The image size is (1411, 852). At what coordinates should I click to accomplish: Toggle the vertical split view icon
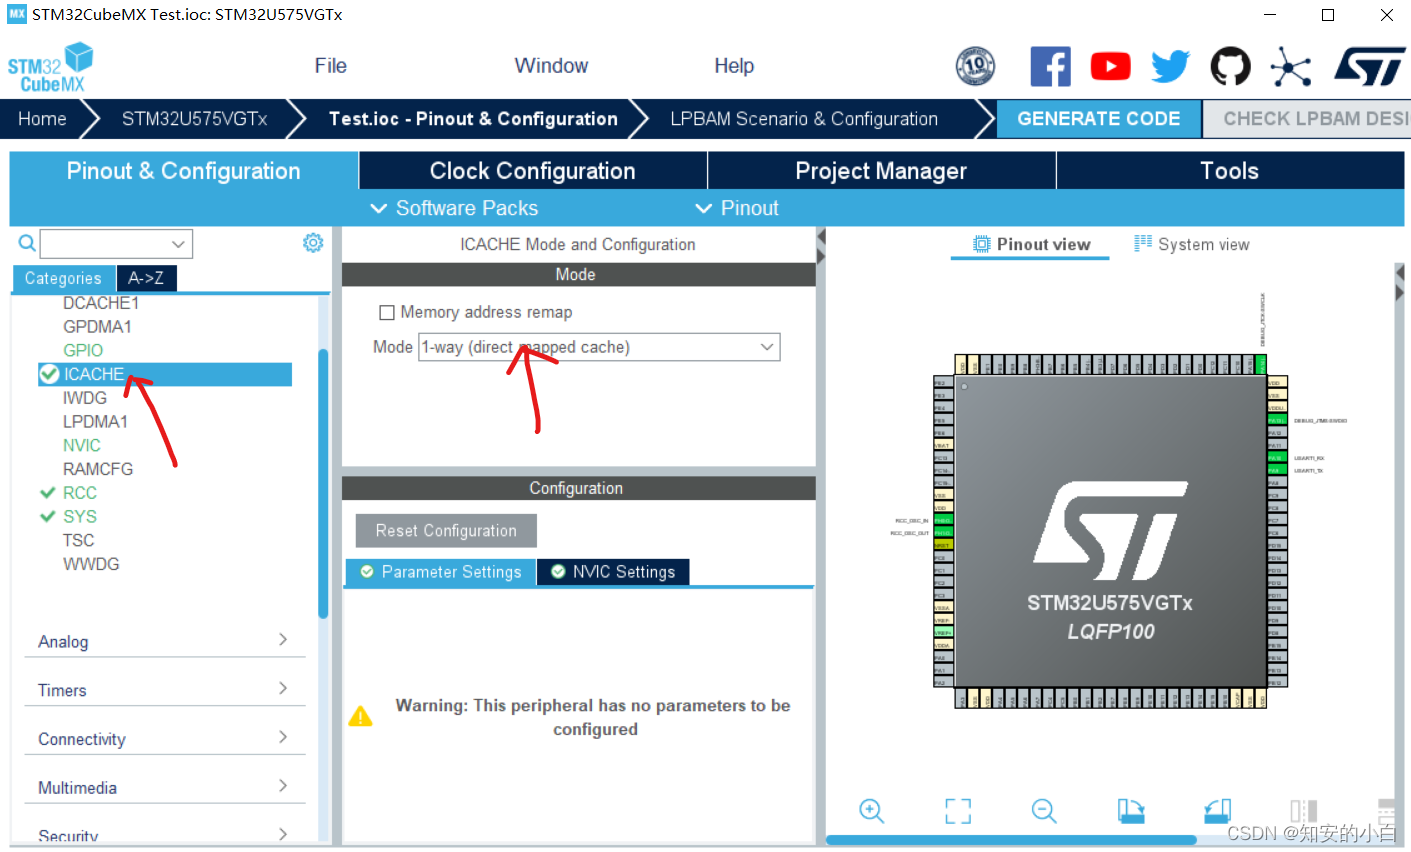pos(1303,811)
